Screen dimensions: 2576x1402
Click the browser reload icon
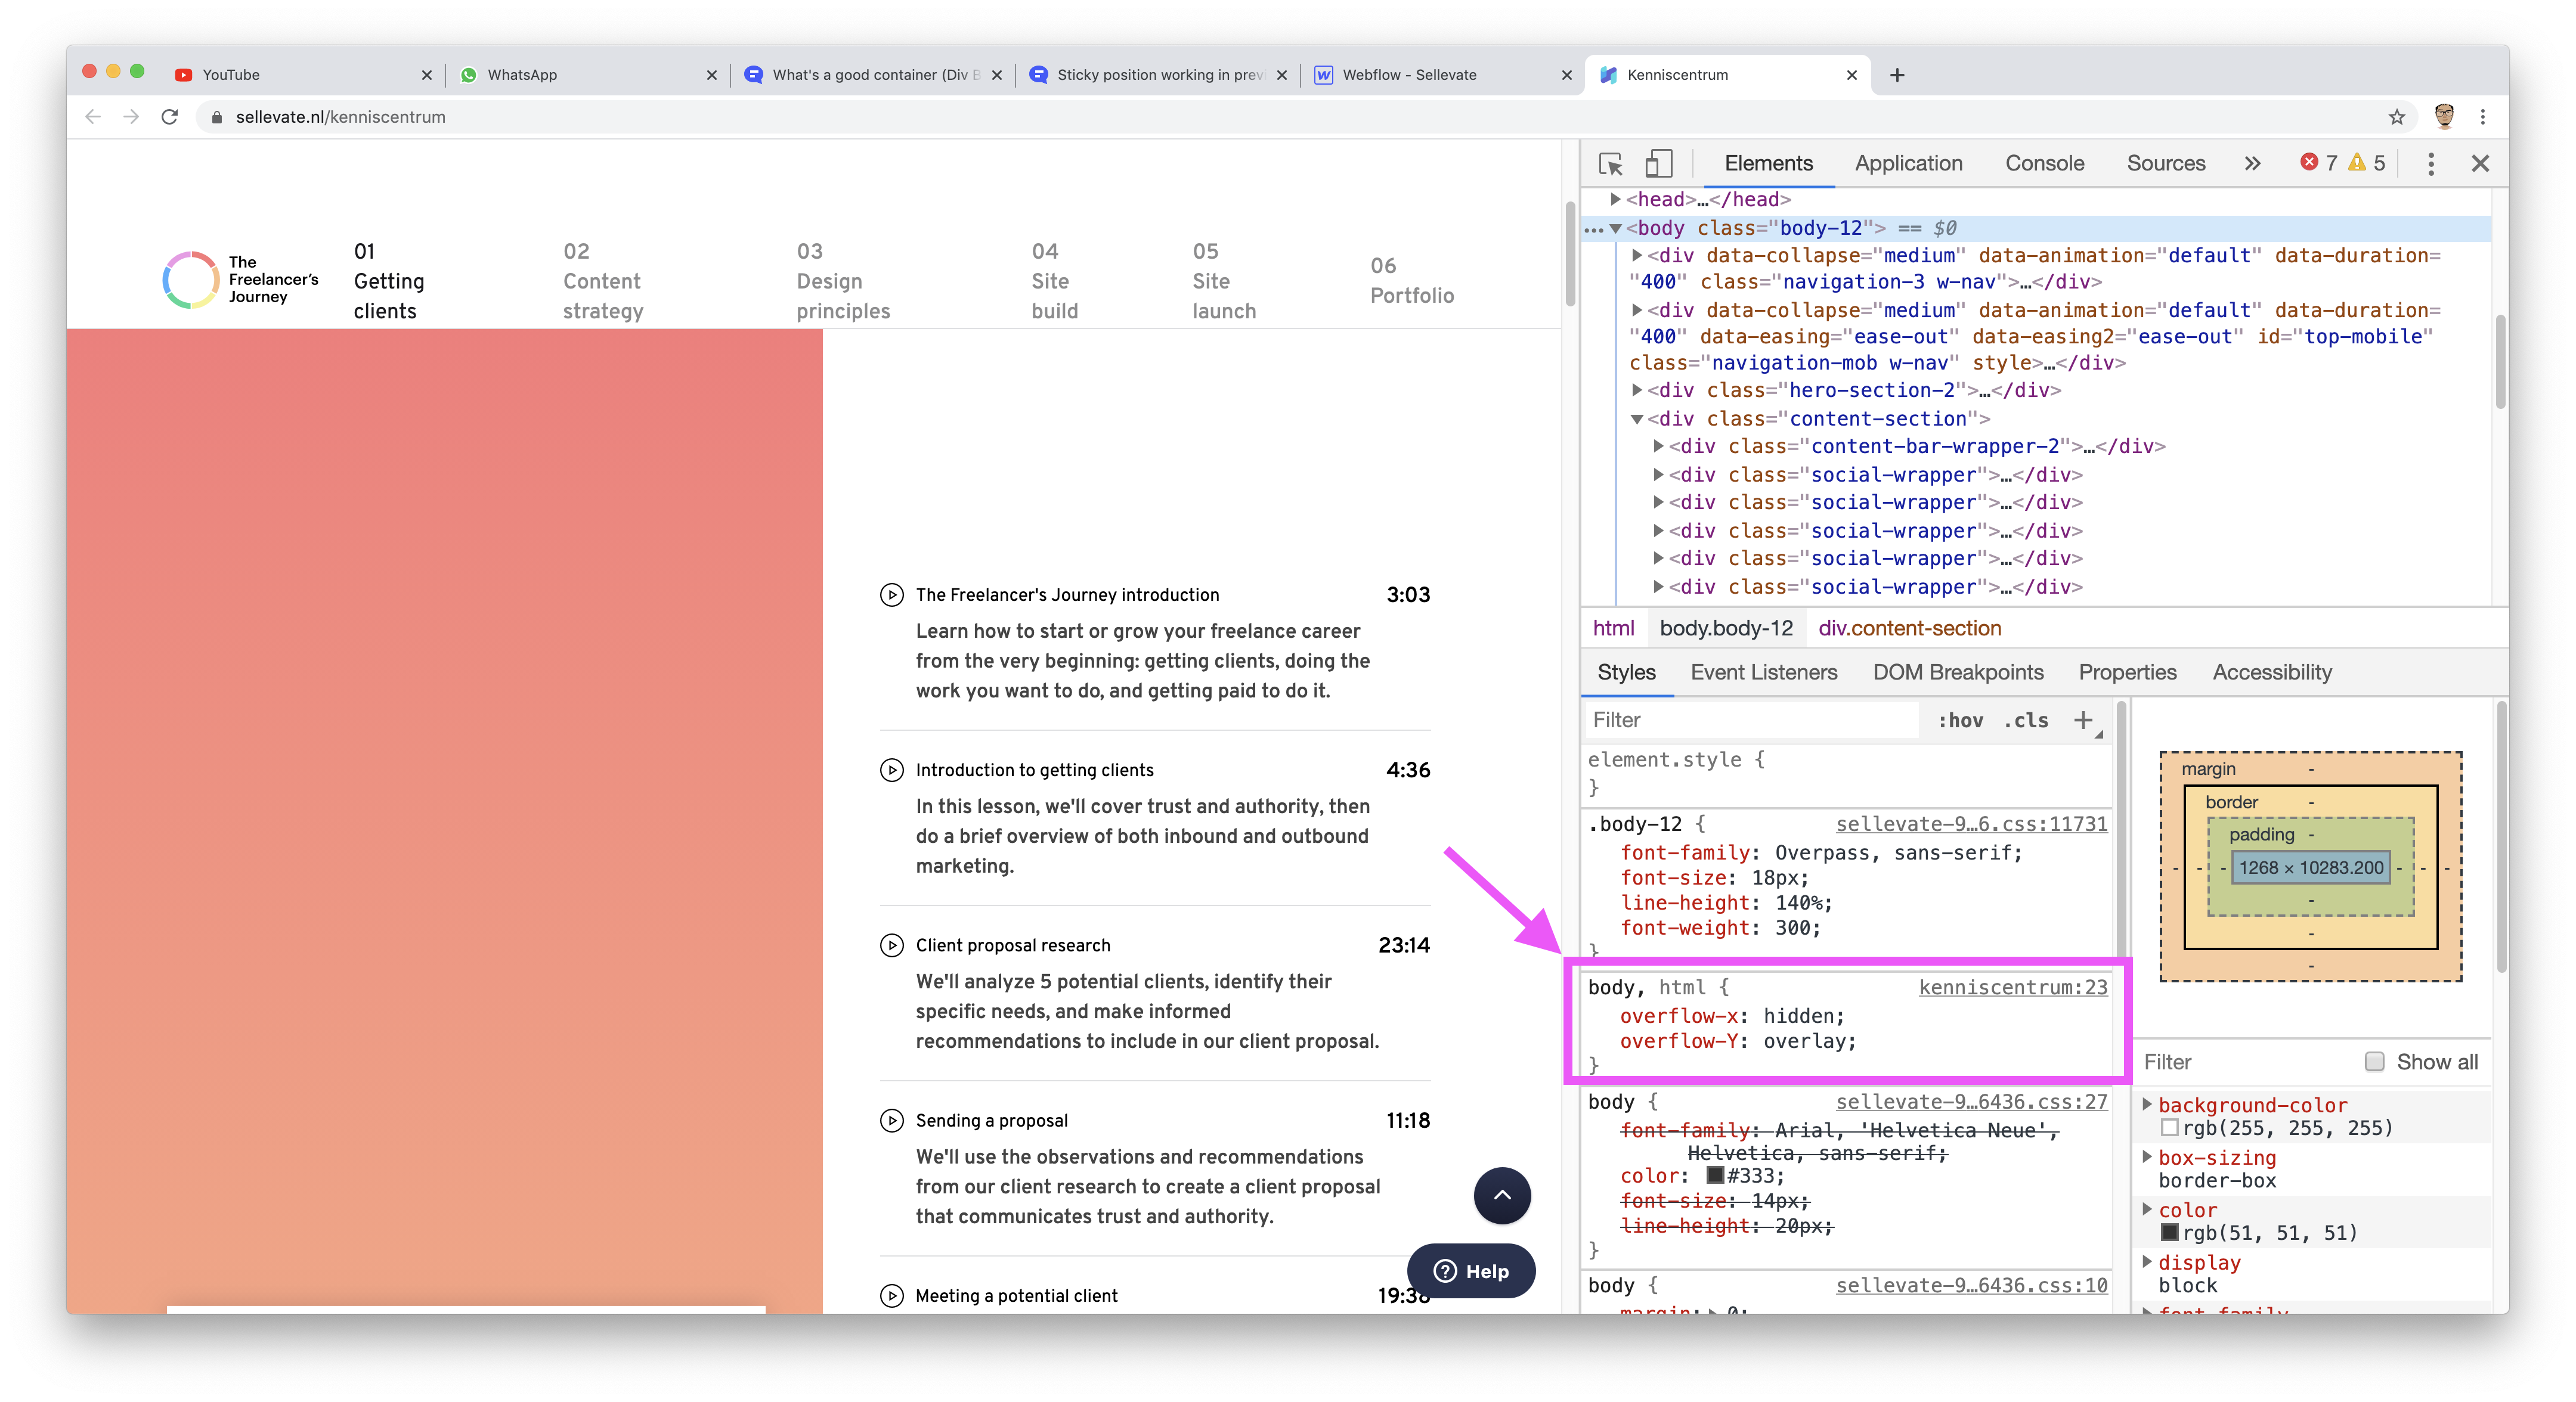click(x=170, y=117)
